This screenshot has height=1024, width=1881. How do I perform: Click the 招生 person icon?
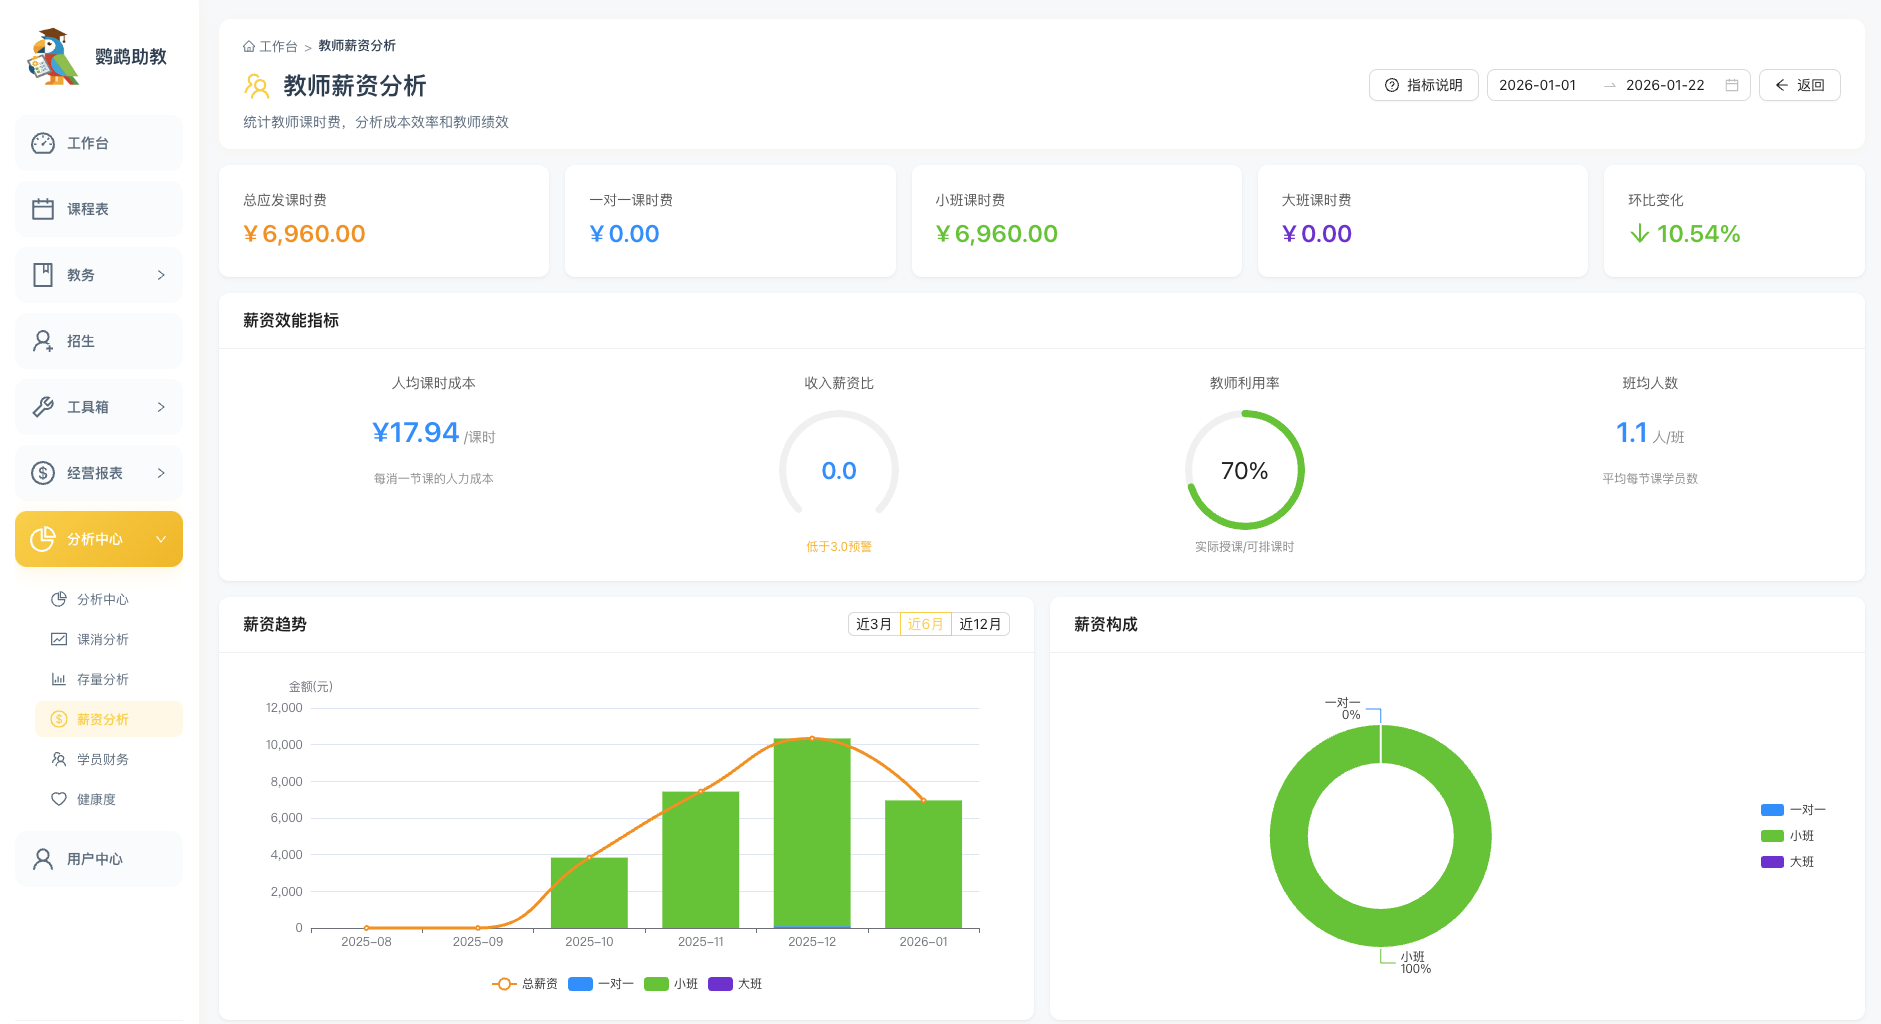click(x=43, y=341)
